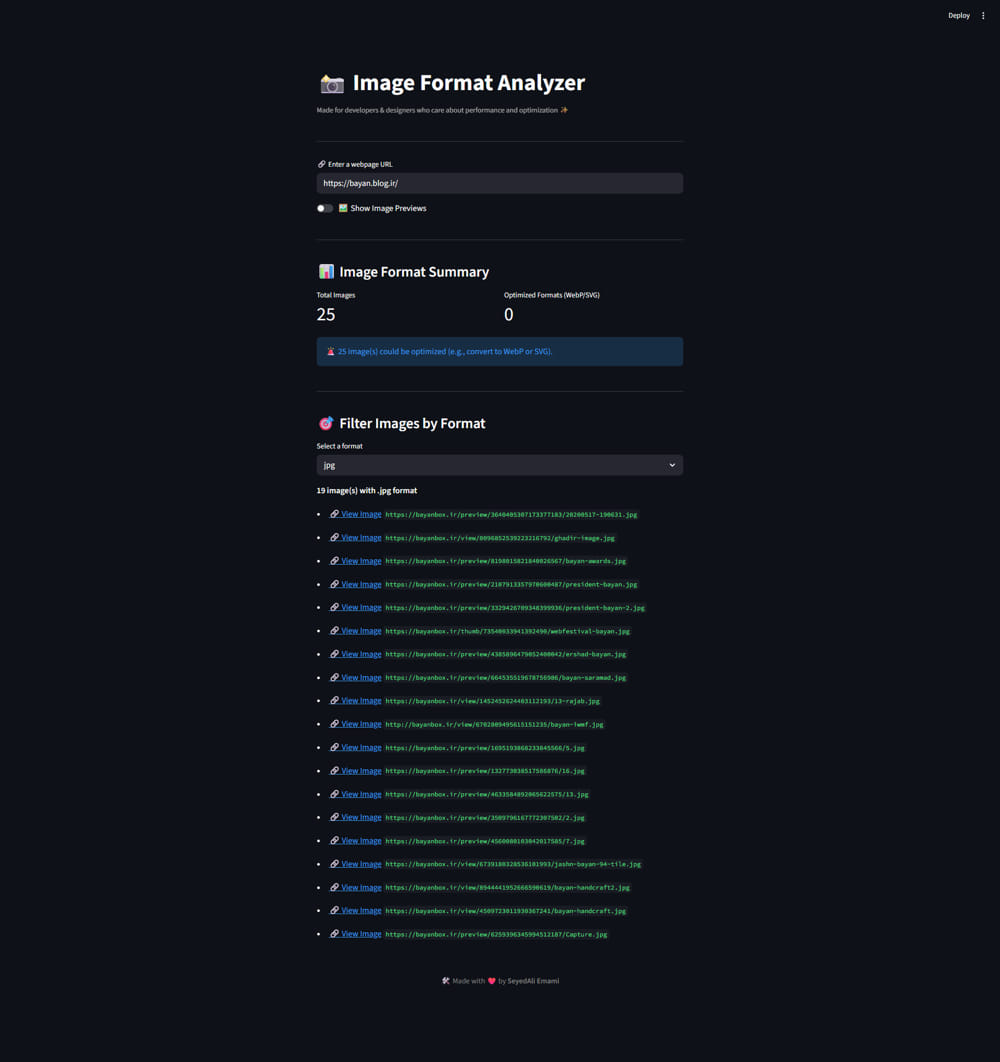Click the '25 image(s) could be optimized' alert
1000x1062 pixels.
tap(499, 352)
